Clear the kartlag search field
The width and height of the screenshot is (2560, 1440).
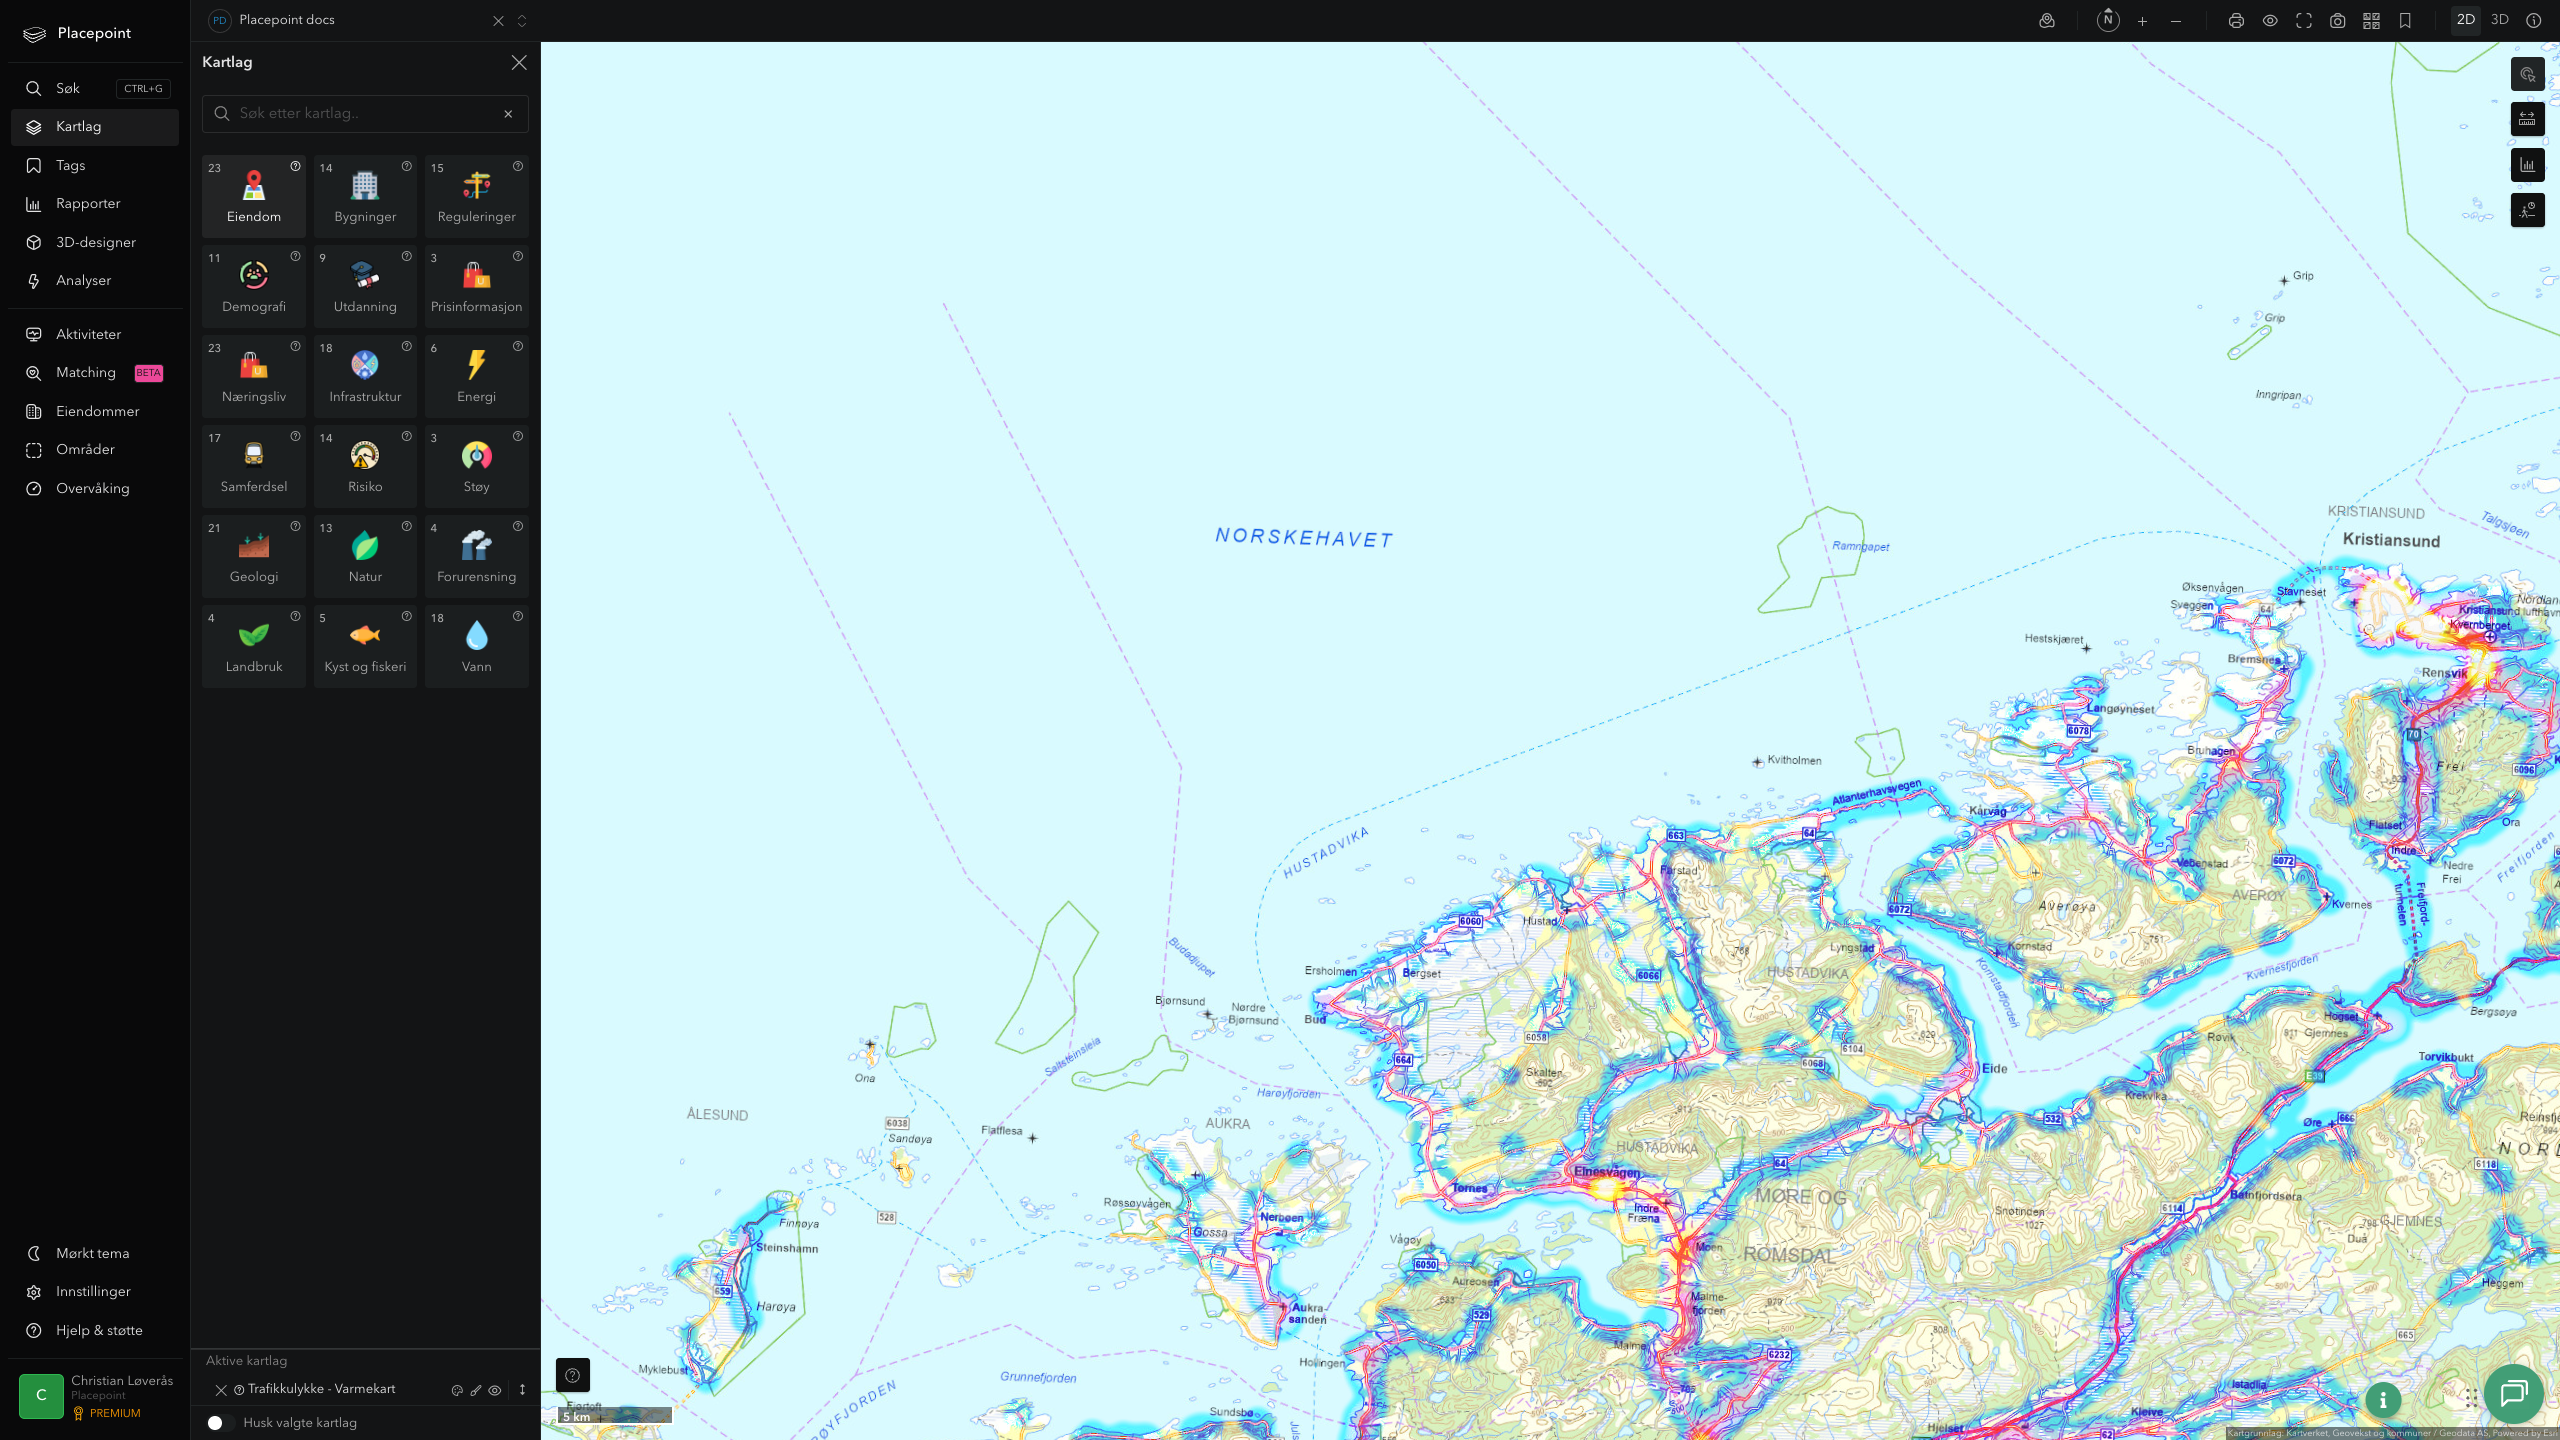pos(508,114)
